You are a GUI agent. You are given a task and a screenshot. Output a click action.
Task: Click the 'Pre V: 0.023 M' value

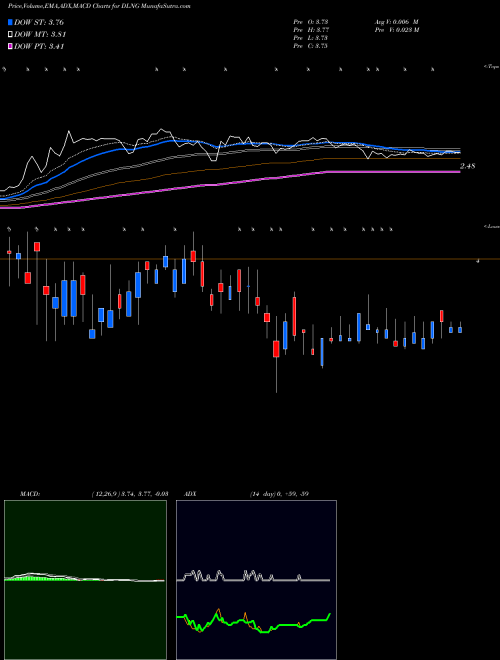396,30
